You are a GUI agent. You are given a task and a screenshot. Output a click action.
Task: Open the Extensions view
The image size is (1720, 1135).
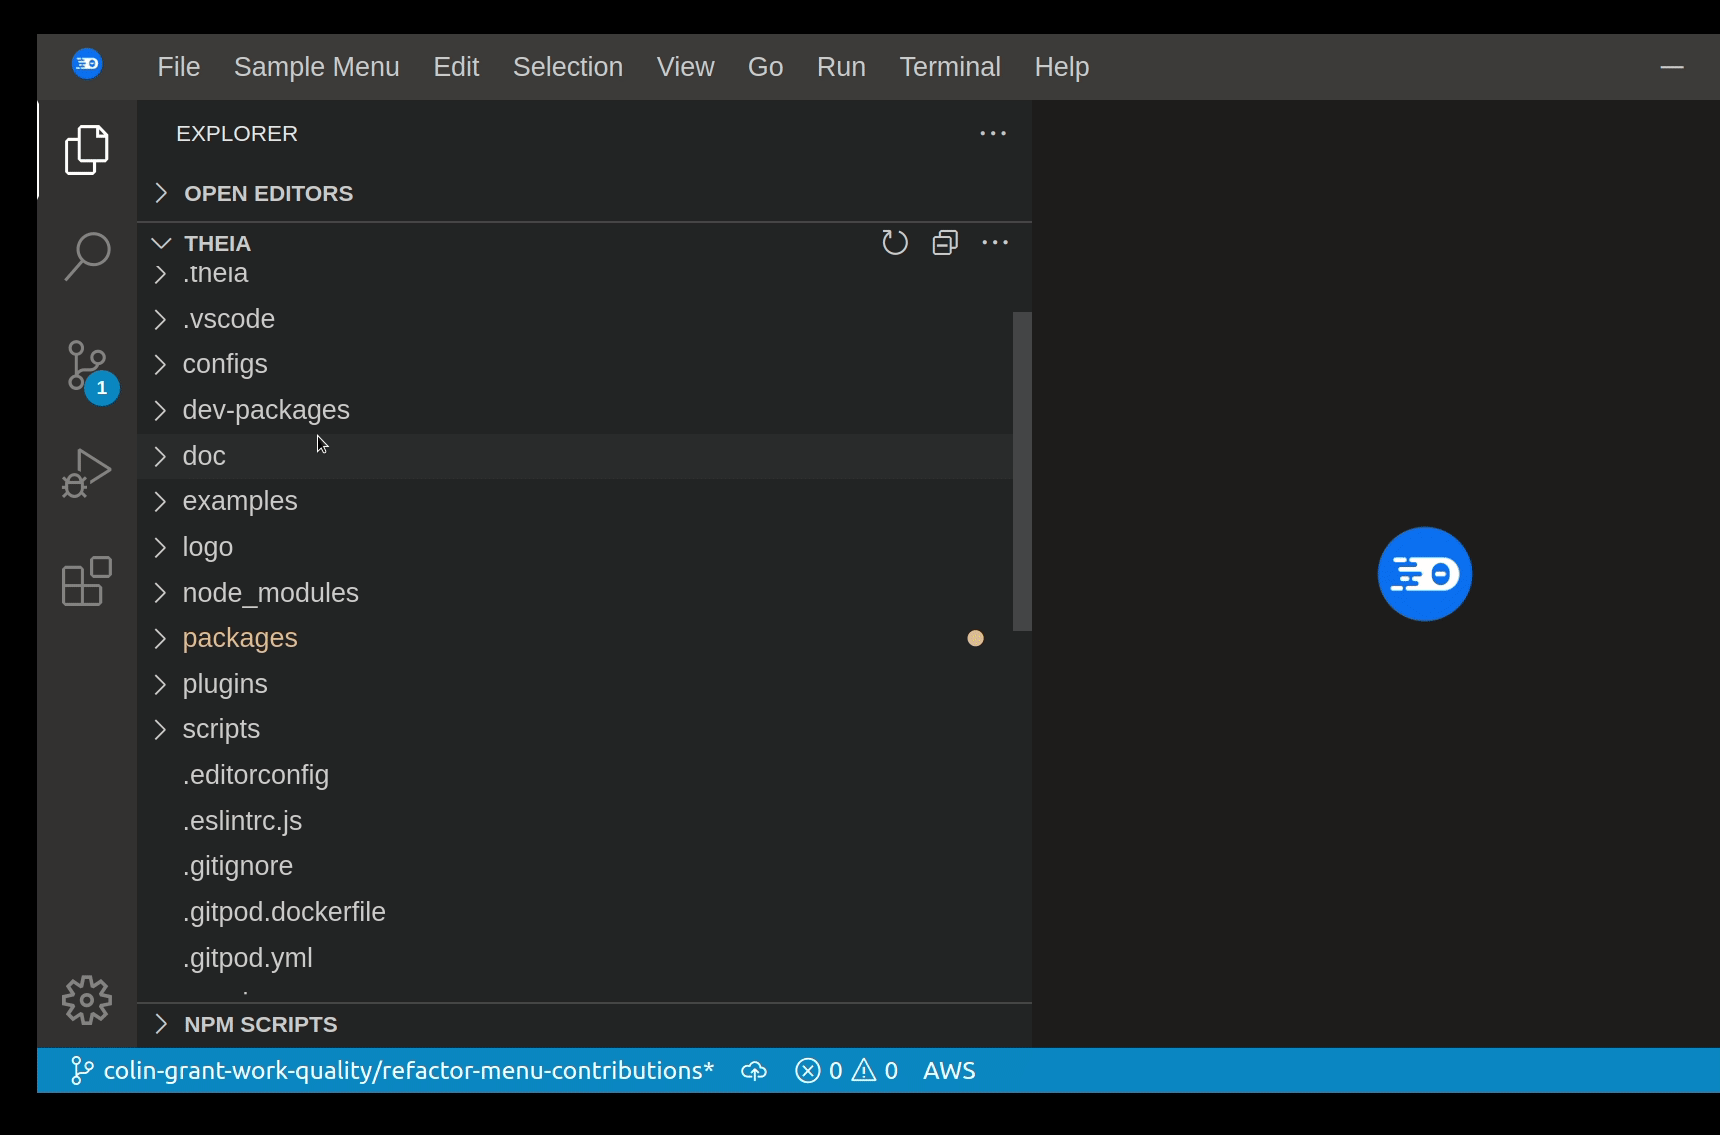coord(87,581)
